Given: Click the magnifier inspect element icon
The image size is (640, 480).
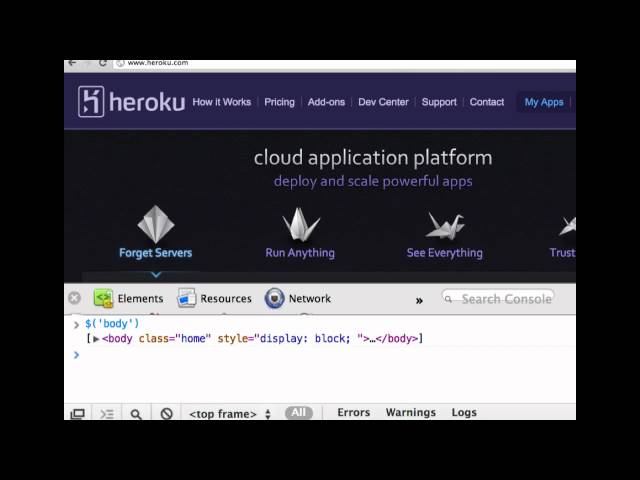Looking at the screenshot, I should click(x=136, y=414).
